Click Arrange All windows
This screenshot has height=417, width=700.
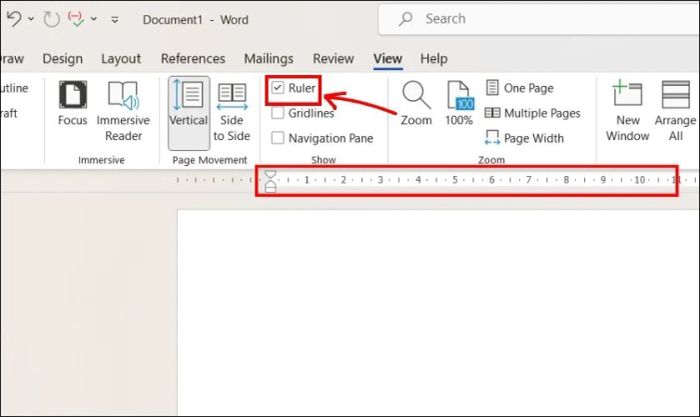point(675,112)
